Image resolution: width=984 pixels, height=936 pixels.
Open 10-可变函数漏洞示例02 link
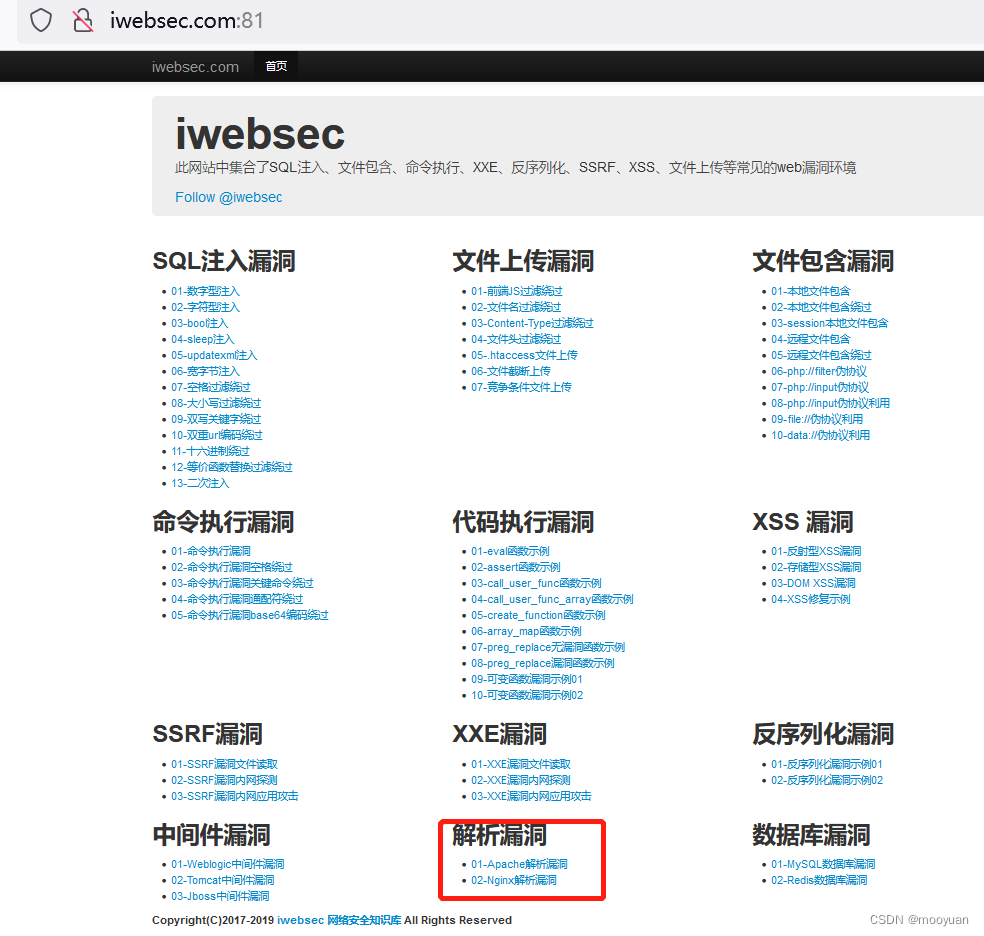(527, 695)
